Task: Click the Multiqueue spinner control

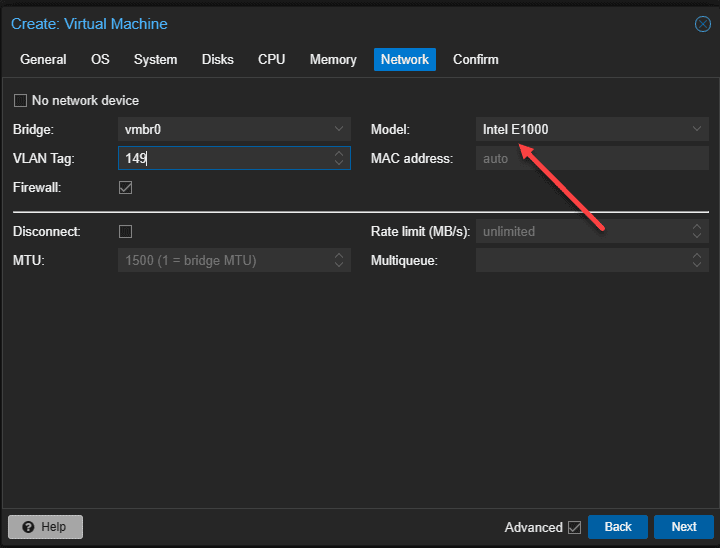Action: click(x=697, y=260)
